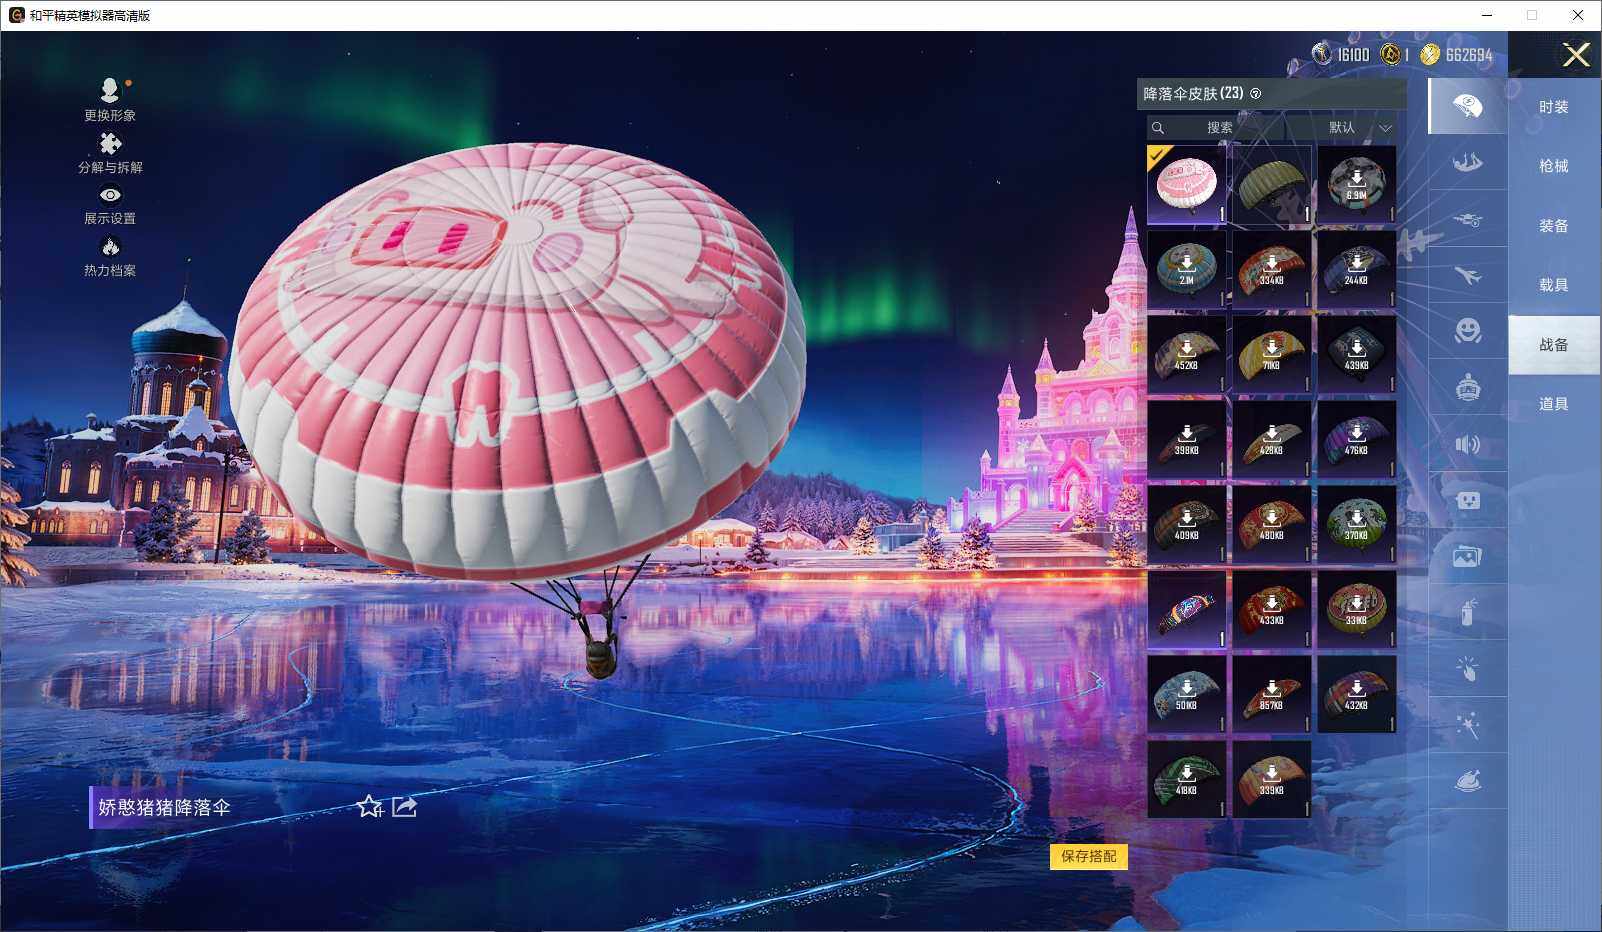This screenshot has height=932, width=1602.
Task: Download the 480KB red parachute skin
Action: pos(1272,525)
